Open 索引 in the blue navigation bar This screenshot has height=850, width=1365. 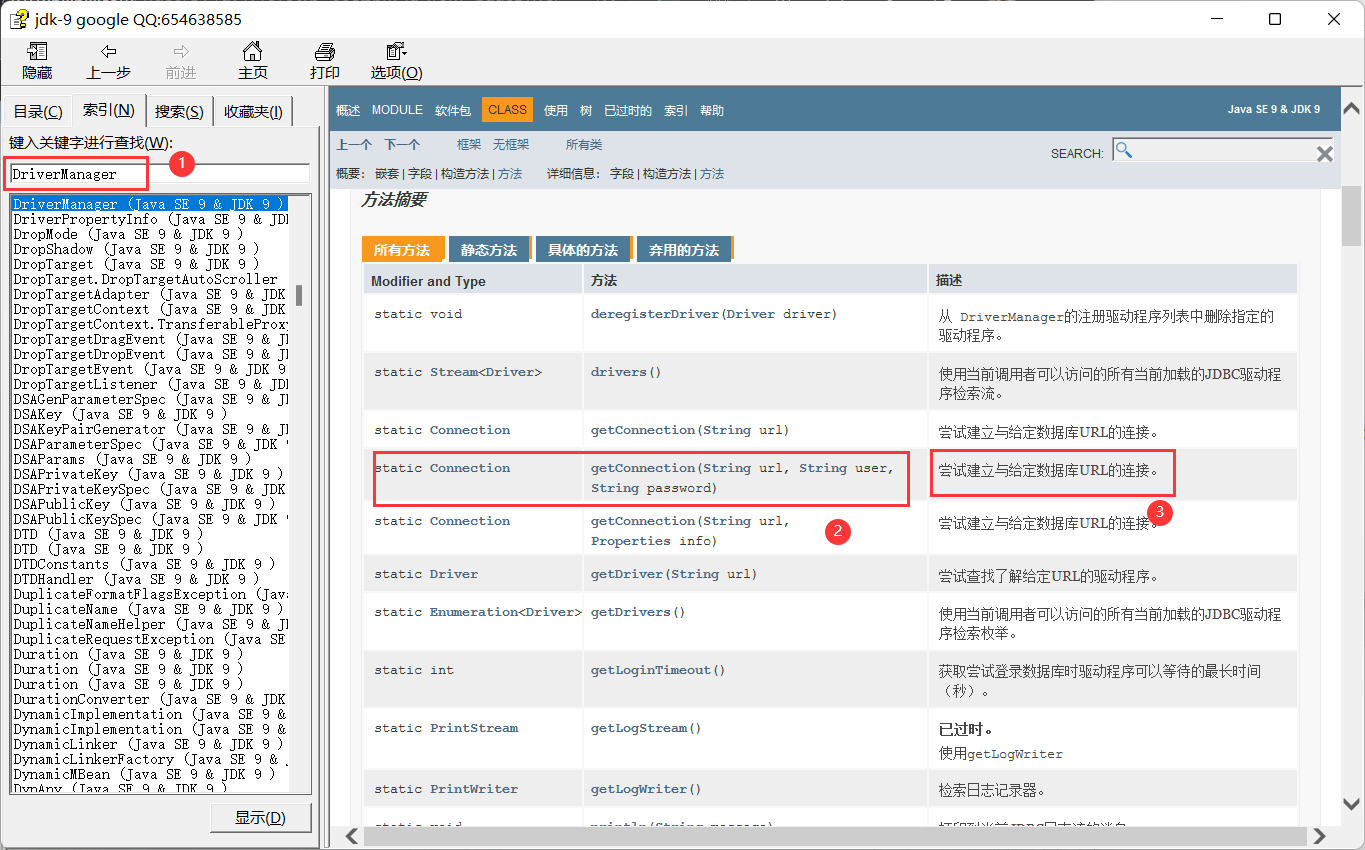pyautogui.click(x=676, y=110)
